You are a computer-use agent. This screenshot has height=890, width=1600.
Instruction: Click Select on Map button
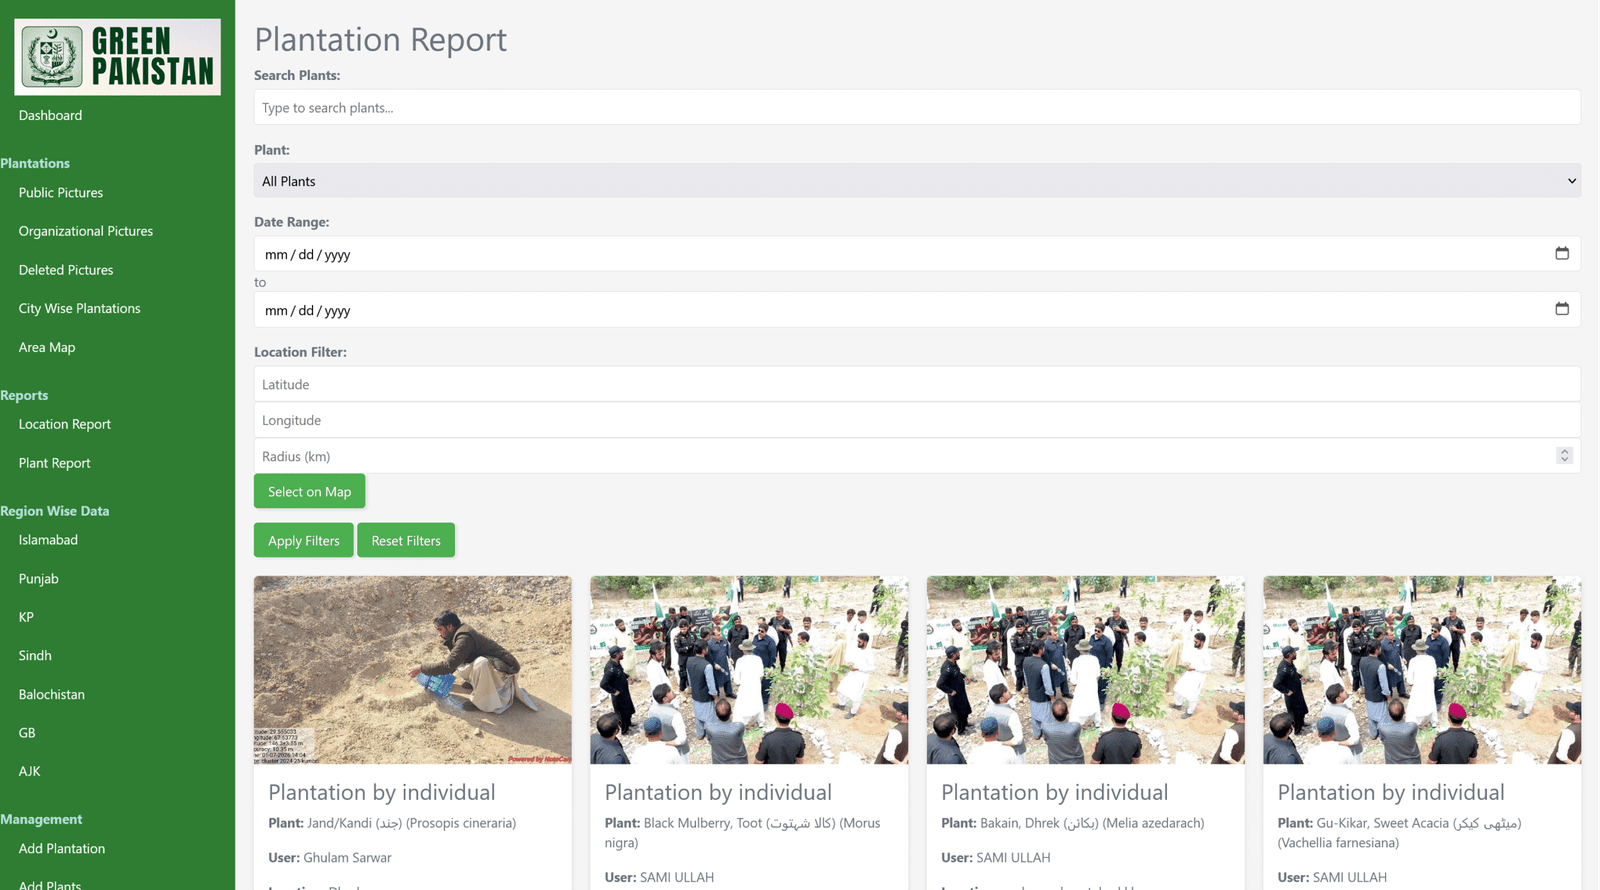coord(309,491)
